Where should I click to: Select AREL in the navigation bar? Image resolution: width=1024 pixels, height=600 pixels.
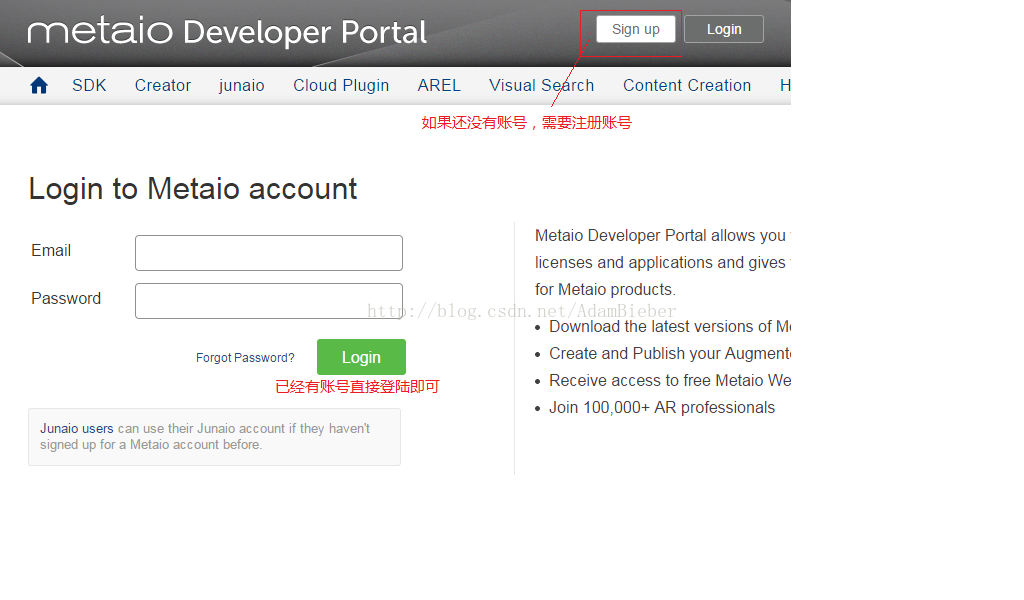pos(439,86)
